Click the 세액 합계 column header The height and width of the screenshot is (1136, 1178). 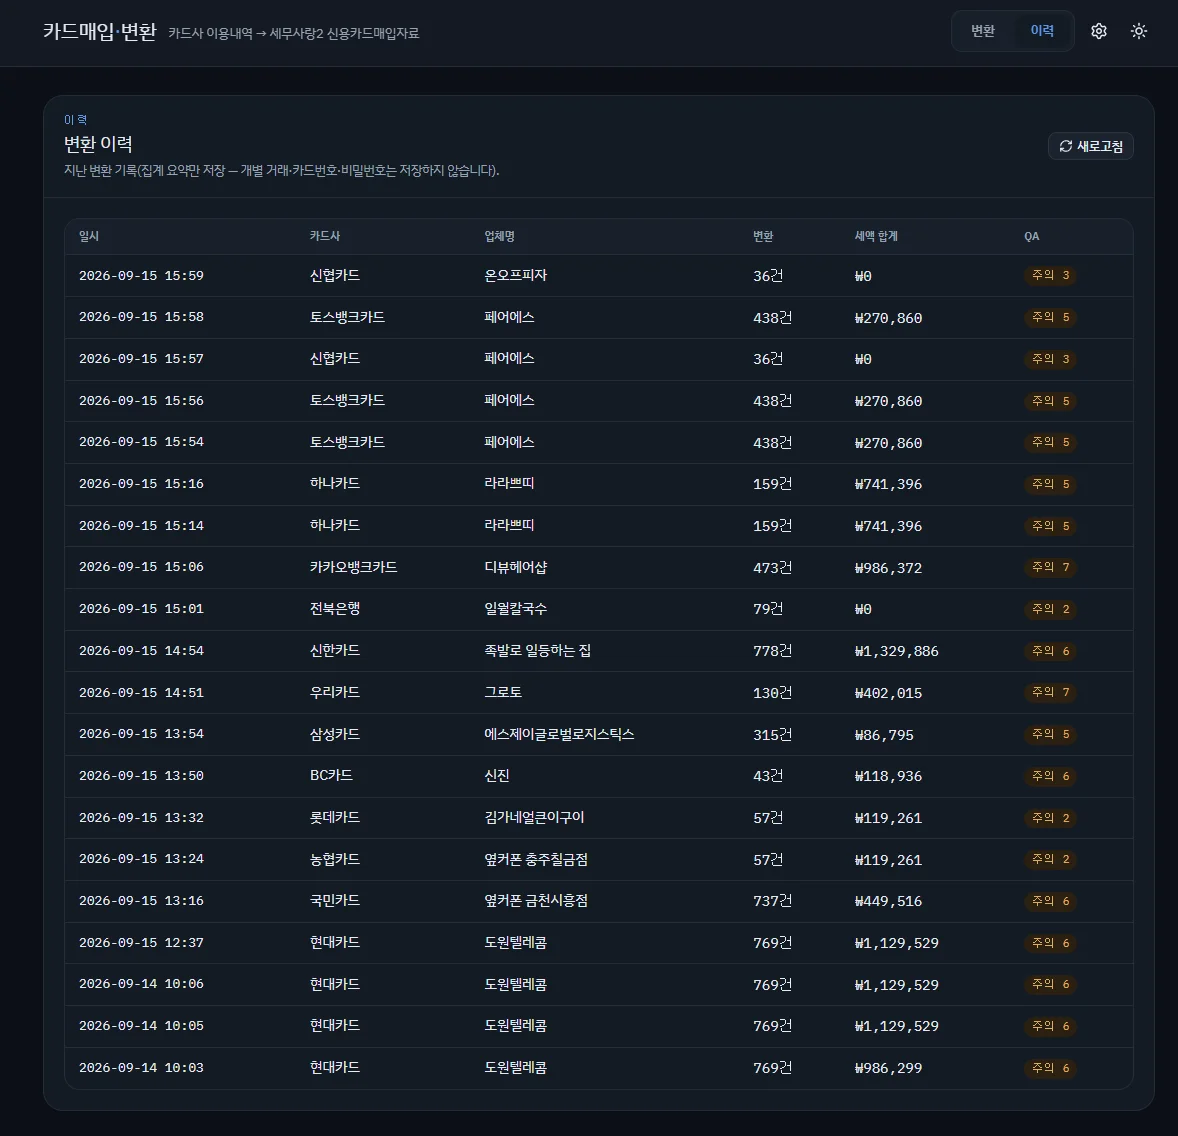876,236
